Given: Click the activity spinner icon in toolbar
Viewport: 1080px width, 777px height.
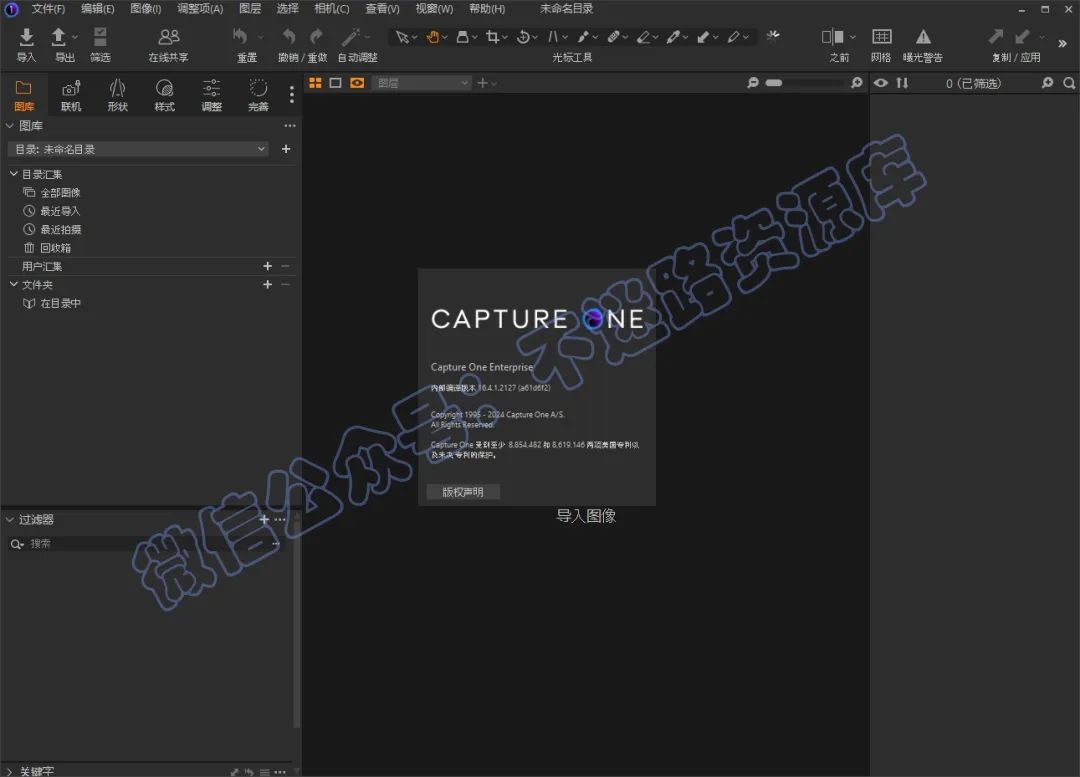Looking at the screenshot, I should click(773, 35).
